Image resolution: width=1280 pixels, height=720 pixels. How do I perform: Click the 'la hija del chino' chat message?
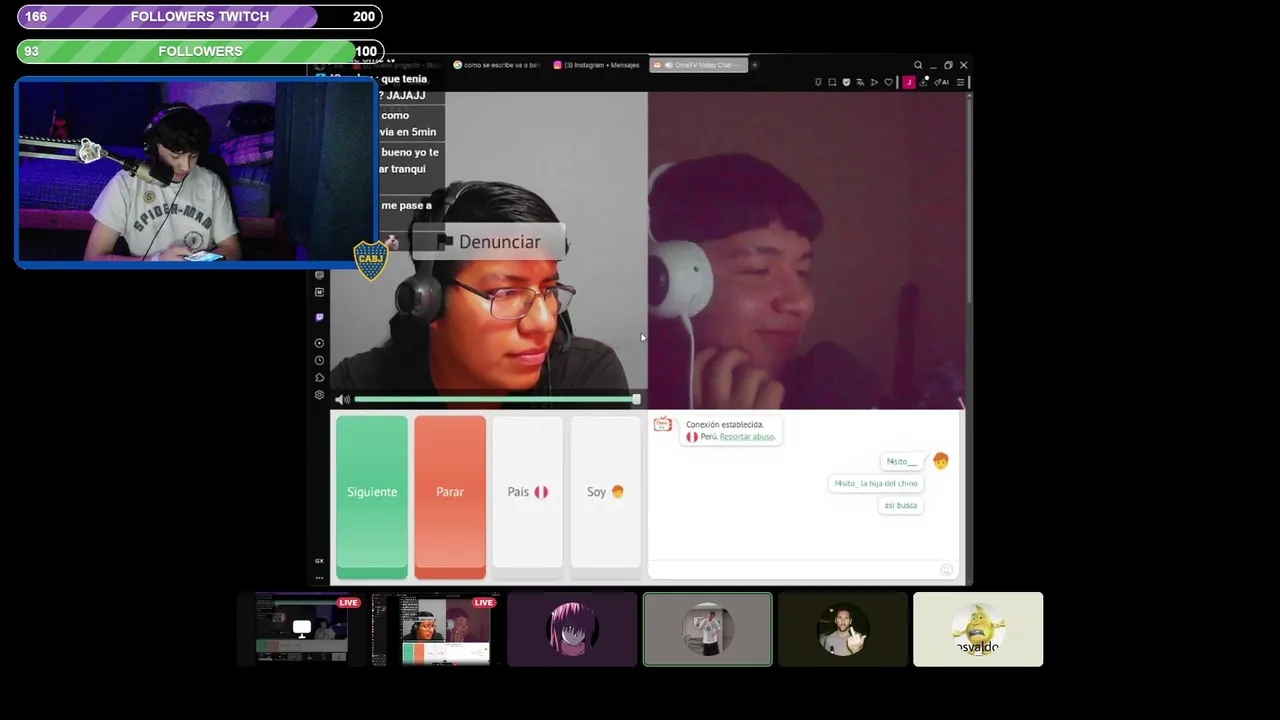(876, 483)
